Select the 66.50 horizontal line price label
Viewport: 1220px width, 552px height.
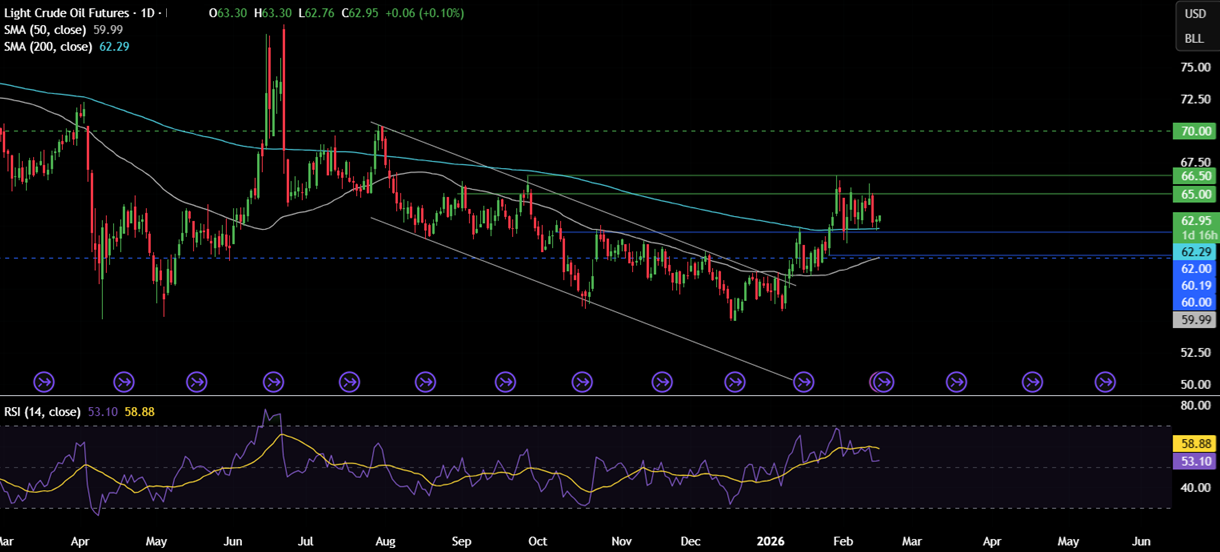tap(1196, 176)
